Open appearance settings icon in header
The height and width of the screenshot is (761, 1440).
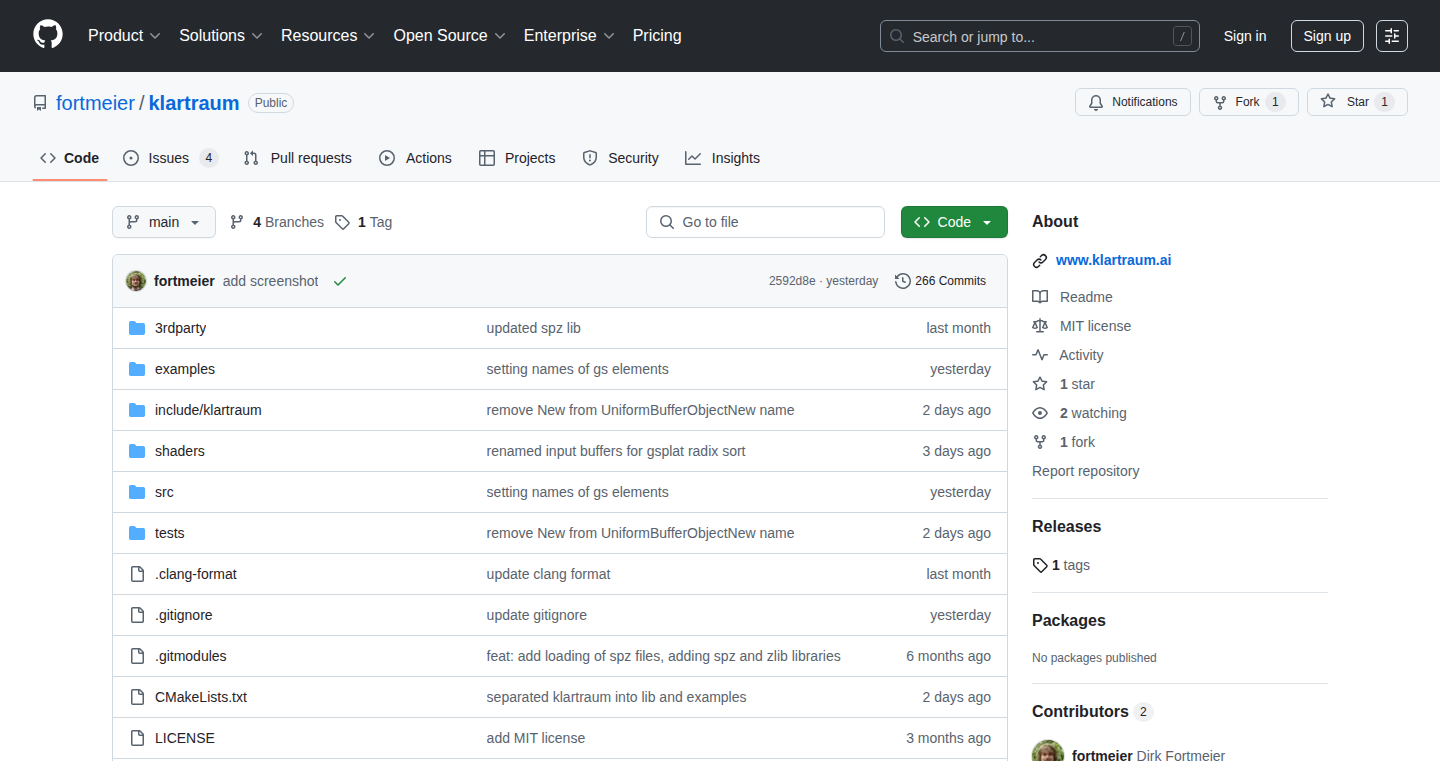[x=1392, y=36]
